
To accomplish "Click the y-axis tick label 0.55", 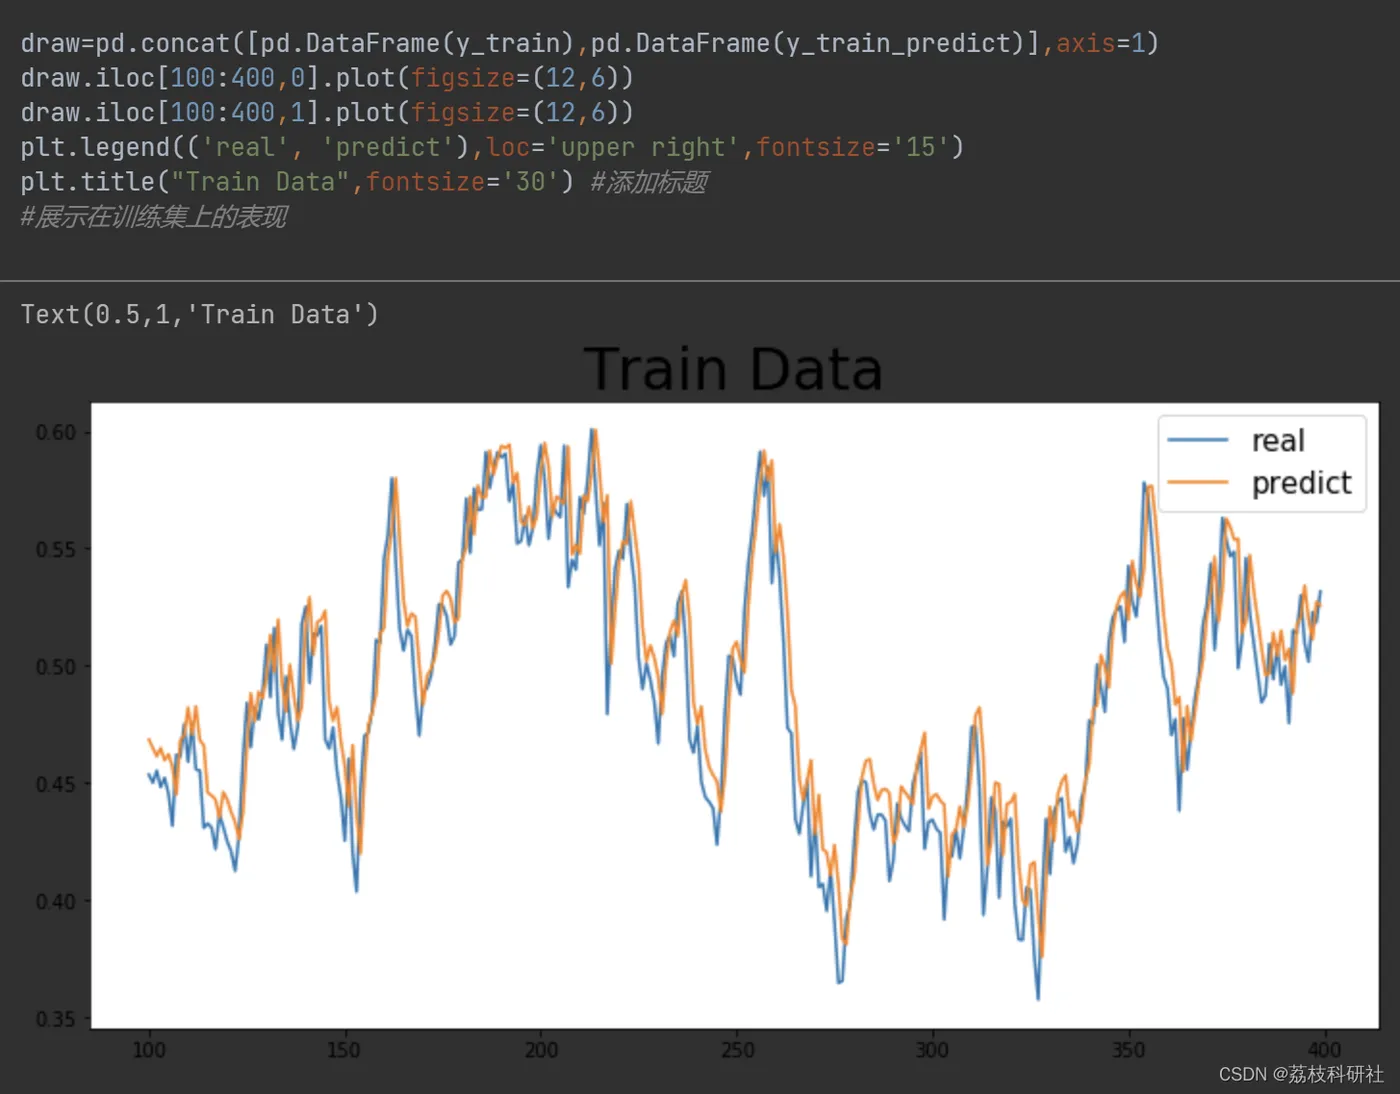I will [x=56, y=549].
